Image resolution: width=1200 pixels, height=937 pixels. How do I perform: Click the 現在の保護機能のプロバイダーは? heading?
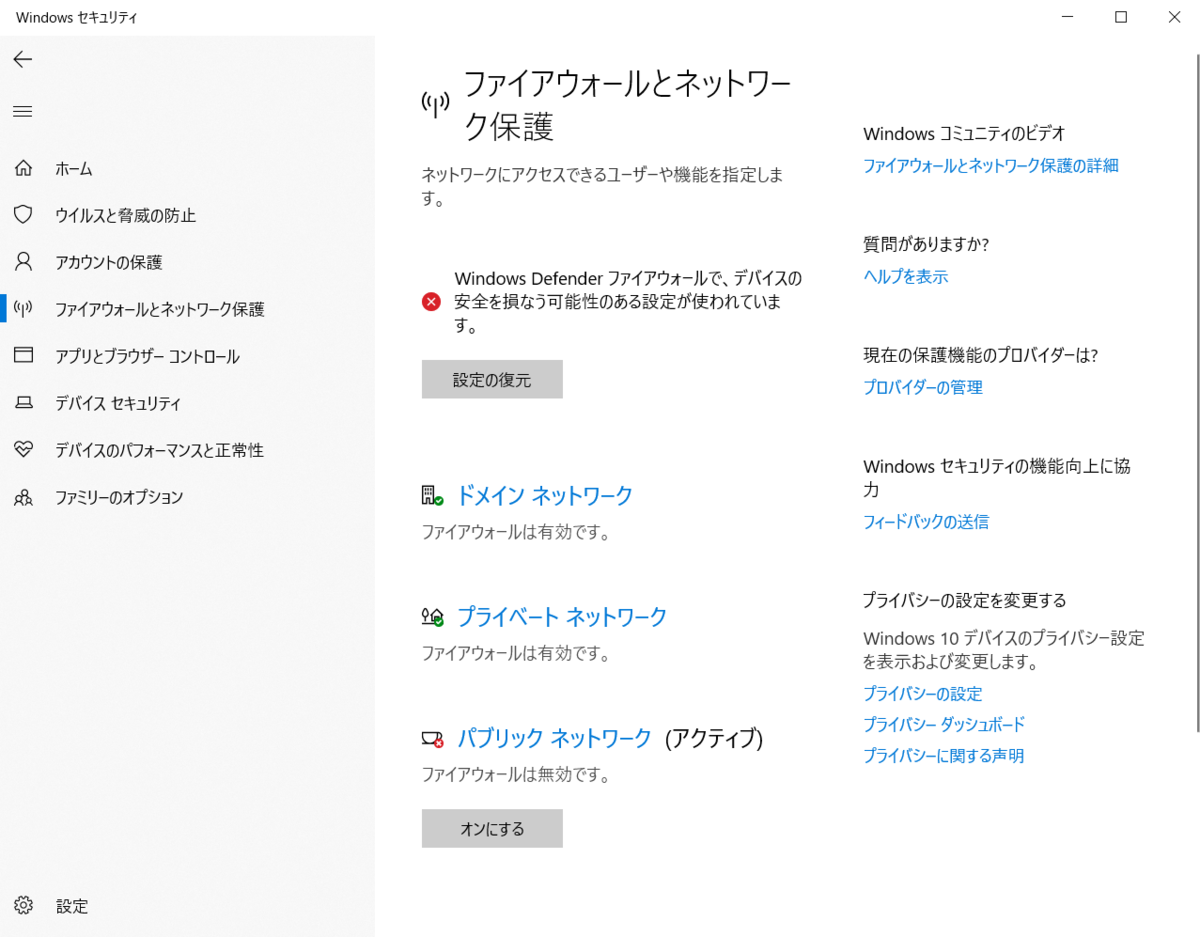pyautogui.click(x=981, y=356)
